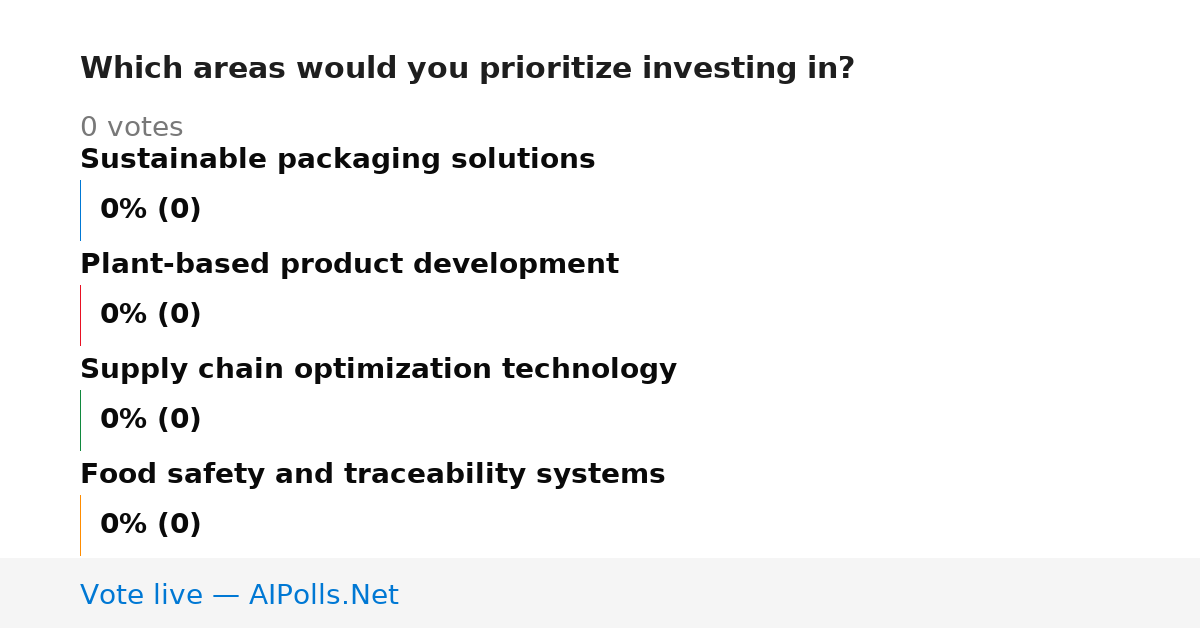Open the Vote live AIPolls.Net link

(x=239, y=596)
